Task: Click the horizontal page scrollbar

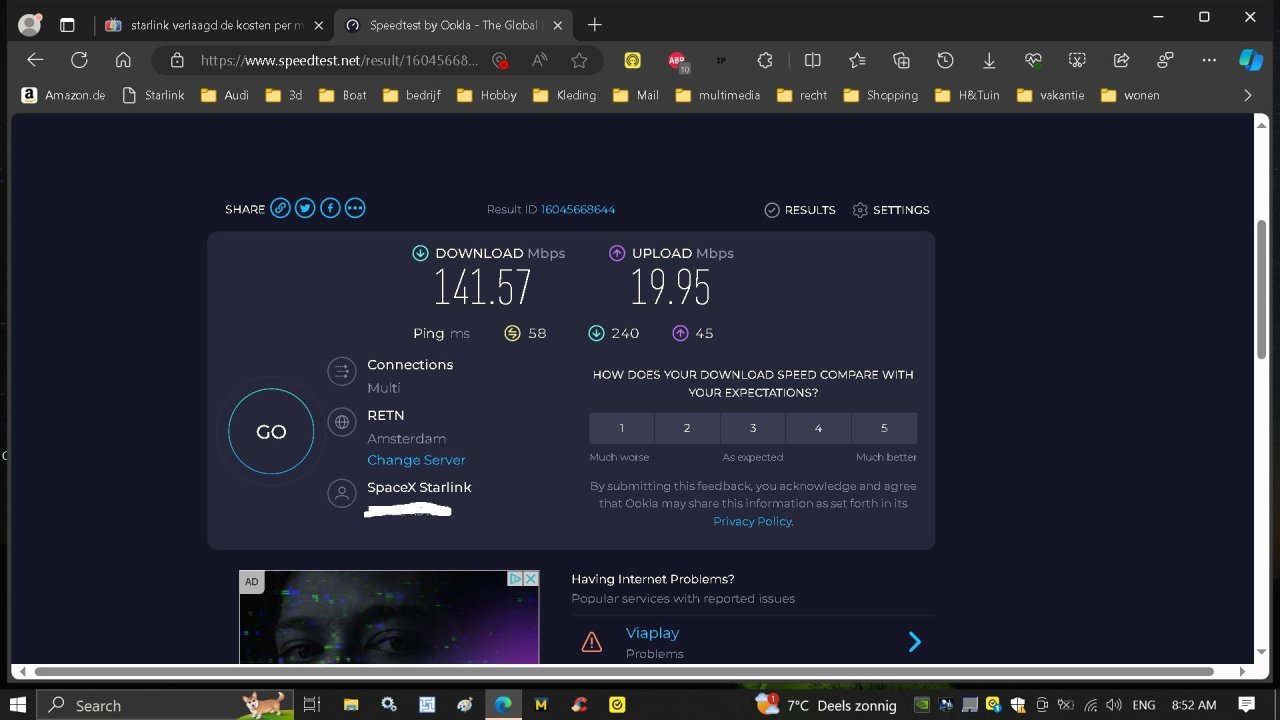Action: (624, 672)
